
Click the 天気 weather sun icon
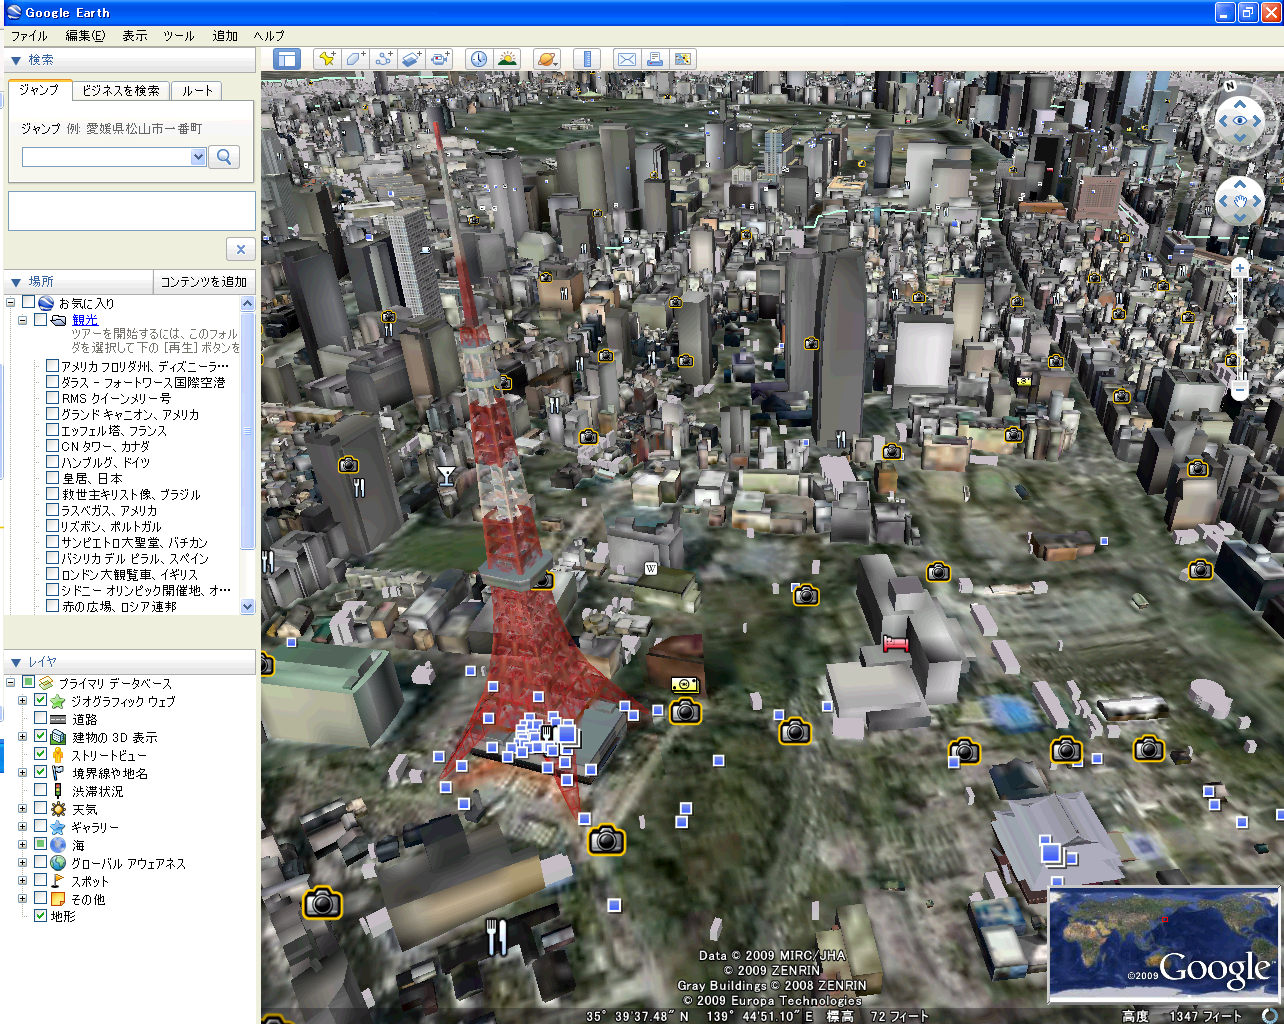[58, 809]
